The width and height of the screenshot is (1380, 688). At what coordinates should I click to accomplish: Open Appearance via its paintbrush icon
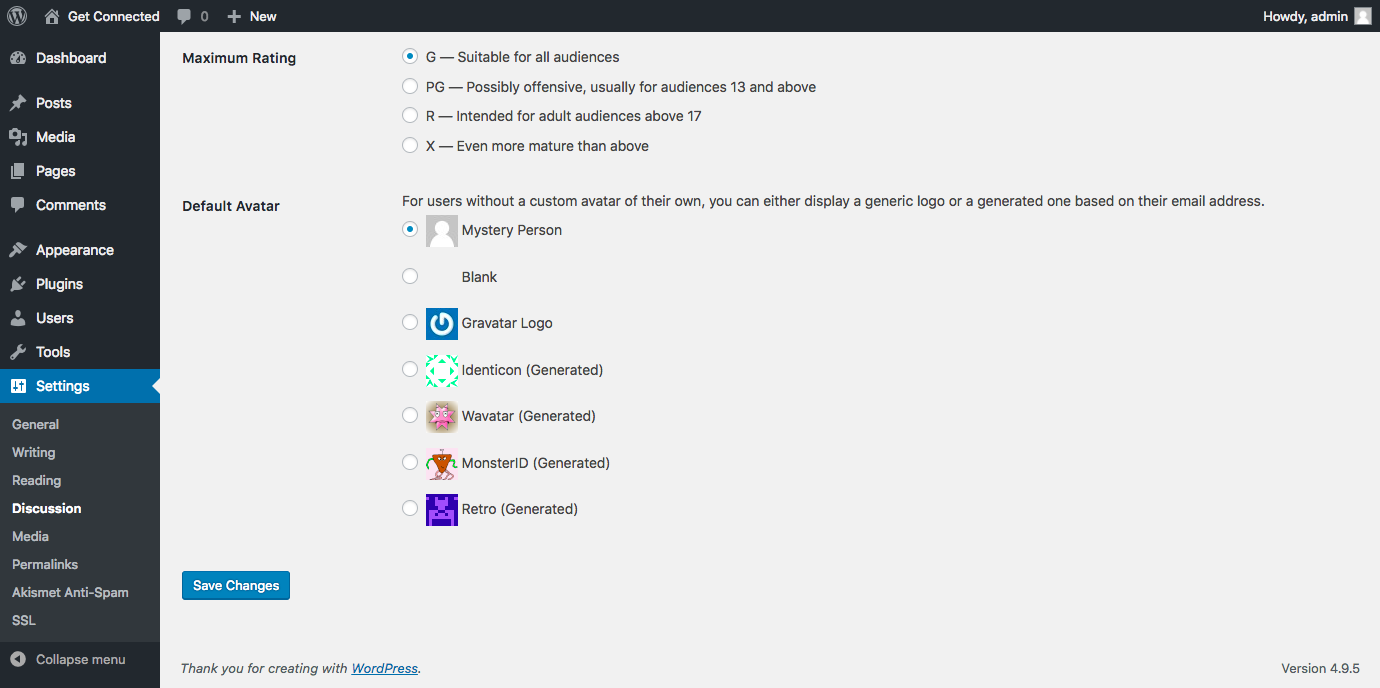tap(16, 249)
